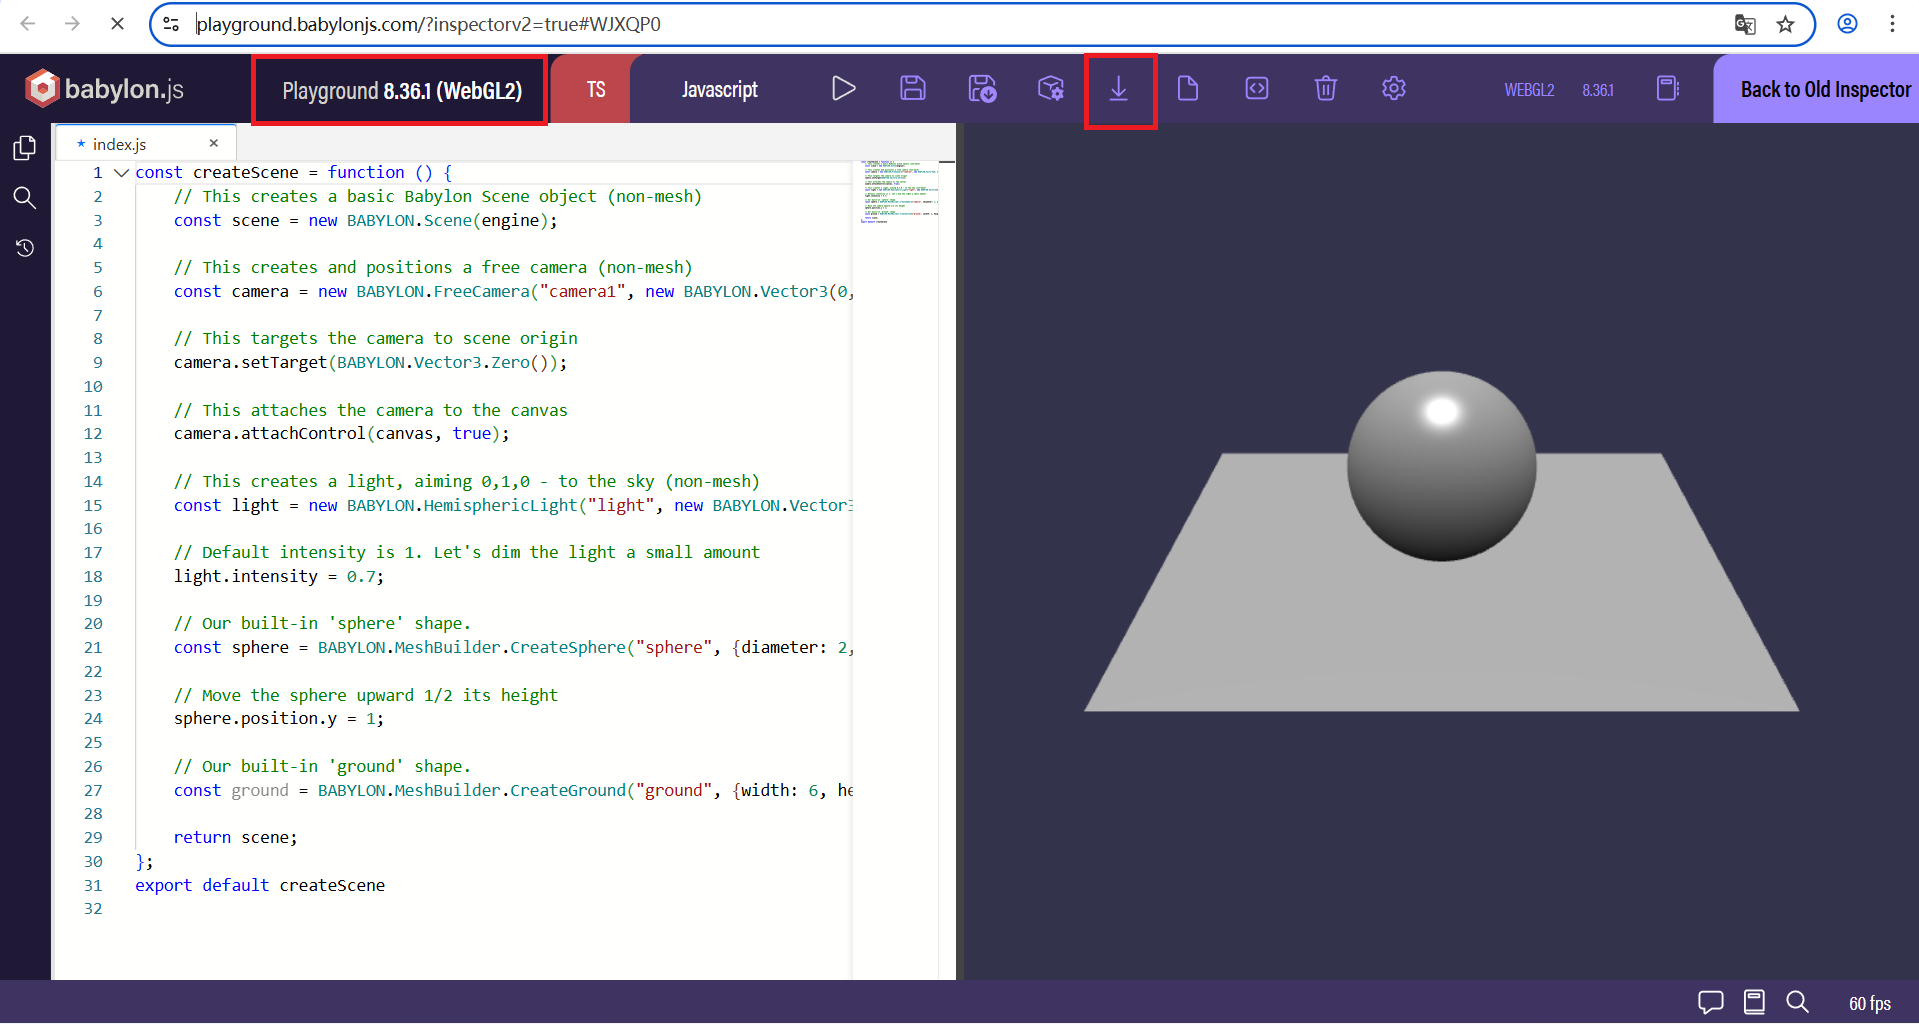
Task: Click line 'light.intensity = 0.7;'
Action: tap(279, 577)
